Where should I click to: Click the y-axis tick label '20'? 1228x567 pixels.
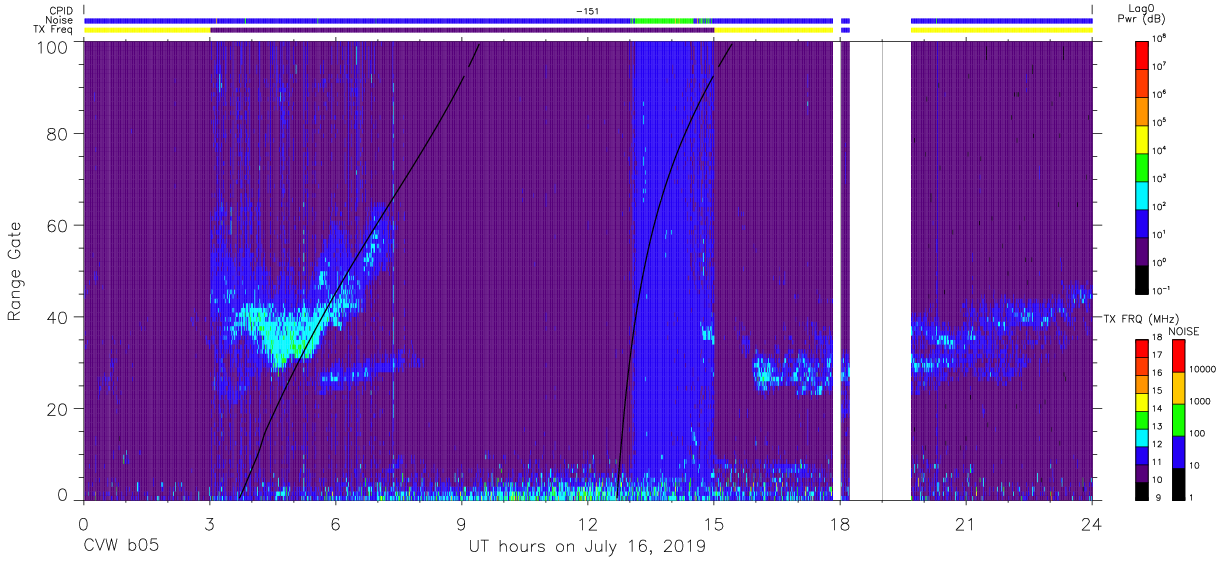tap(57, 409)
